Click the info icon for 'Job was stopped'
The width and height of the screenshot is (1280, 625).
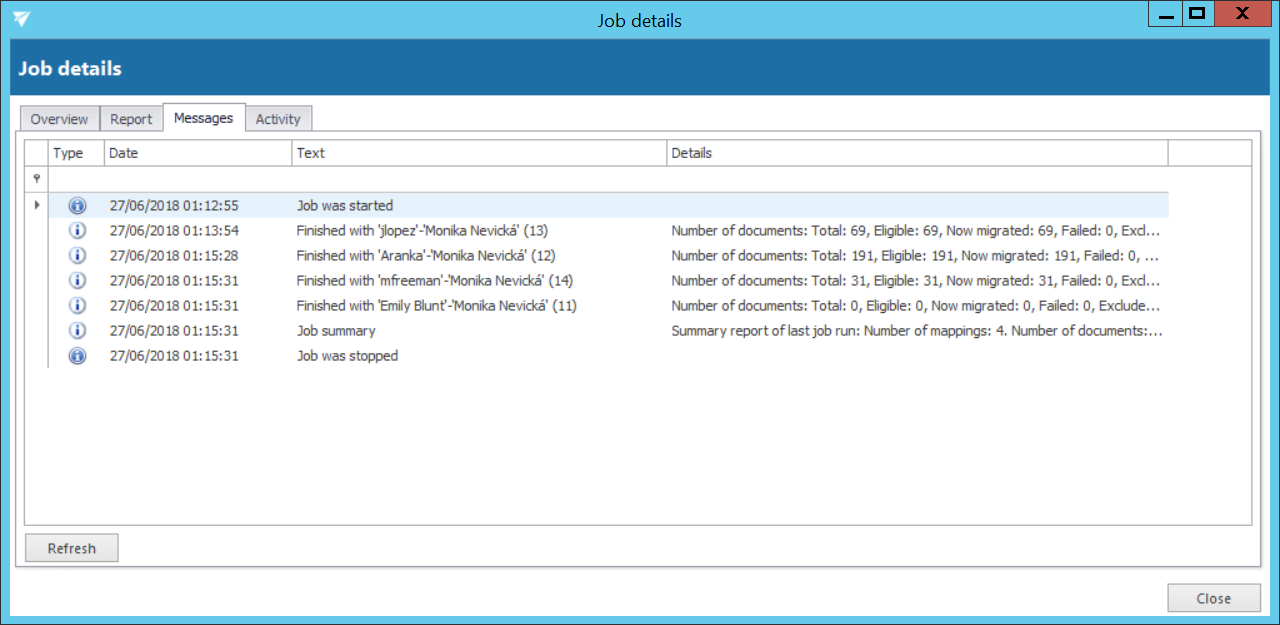point(77,356)
